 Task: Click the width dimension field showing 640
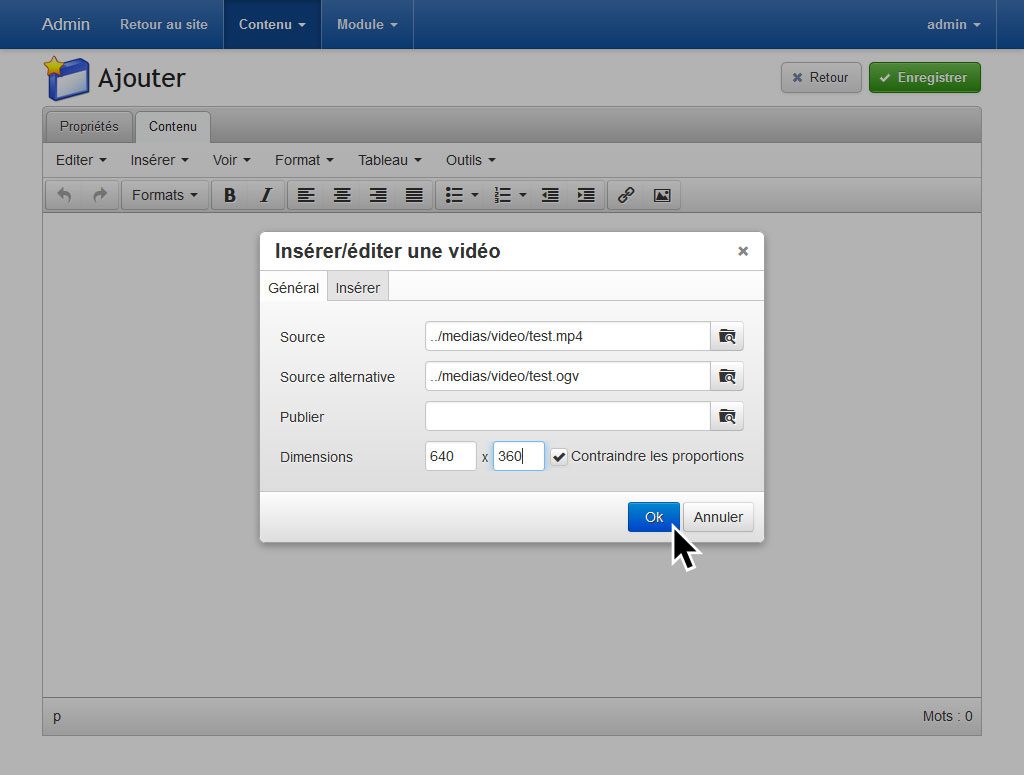(x=450, y=457)
